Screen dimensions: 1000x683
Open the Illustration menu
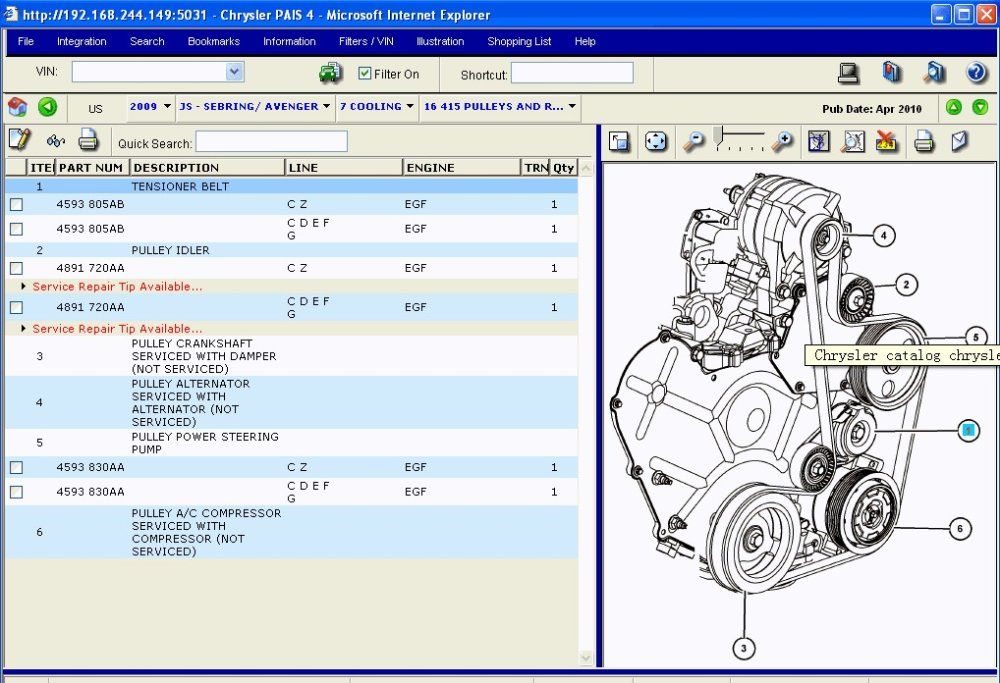440,41
